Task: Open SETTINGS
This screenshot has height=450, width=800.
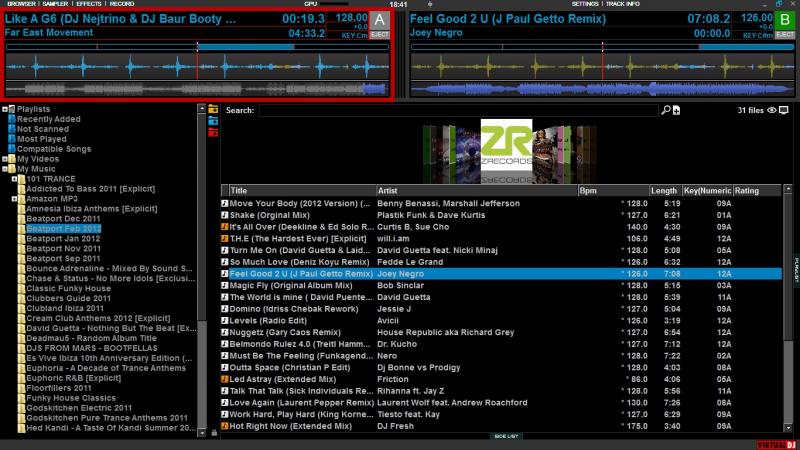Action: tap(585, 4)
